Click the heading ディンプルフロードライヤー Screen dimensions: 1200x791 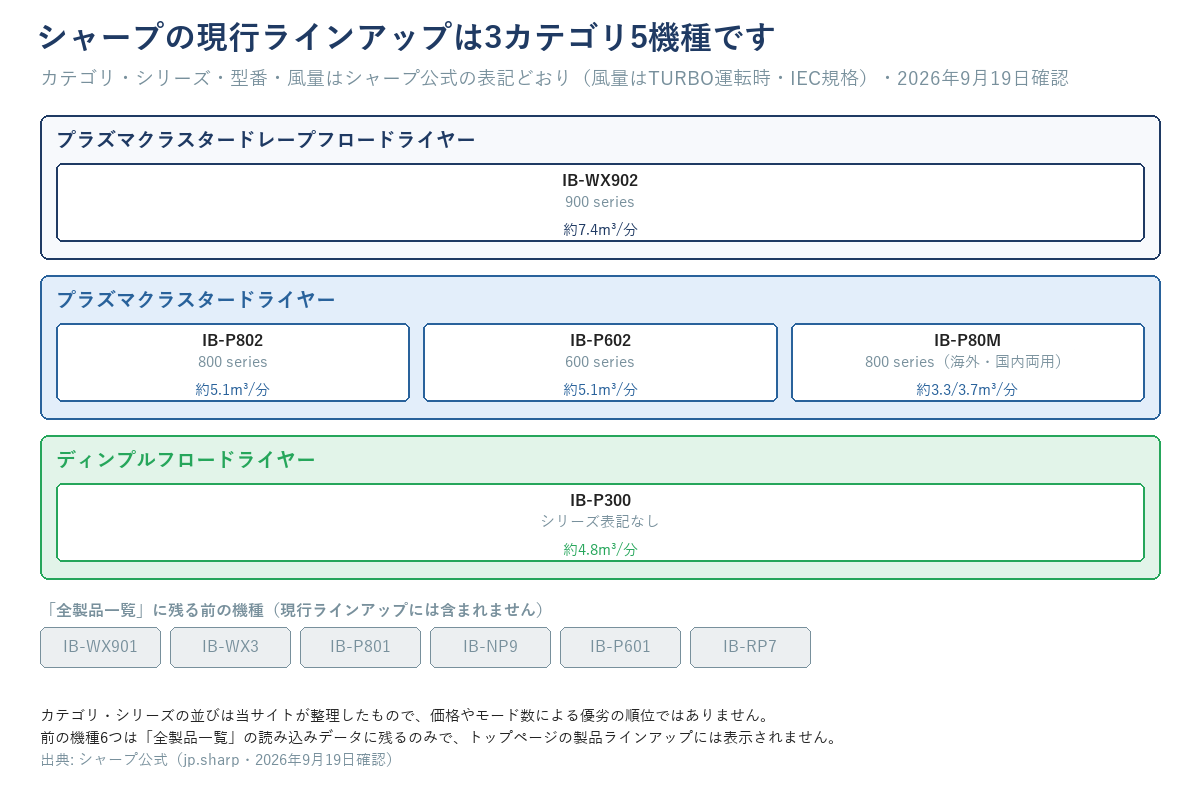[x=186, y=460]
